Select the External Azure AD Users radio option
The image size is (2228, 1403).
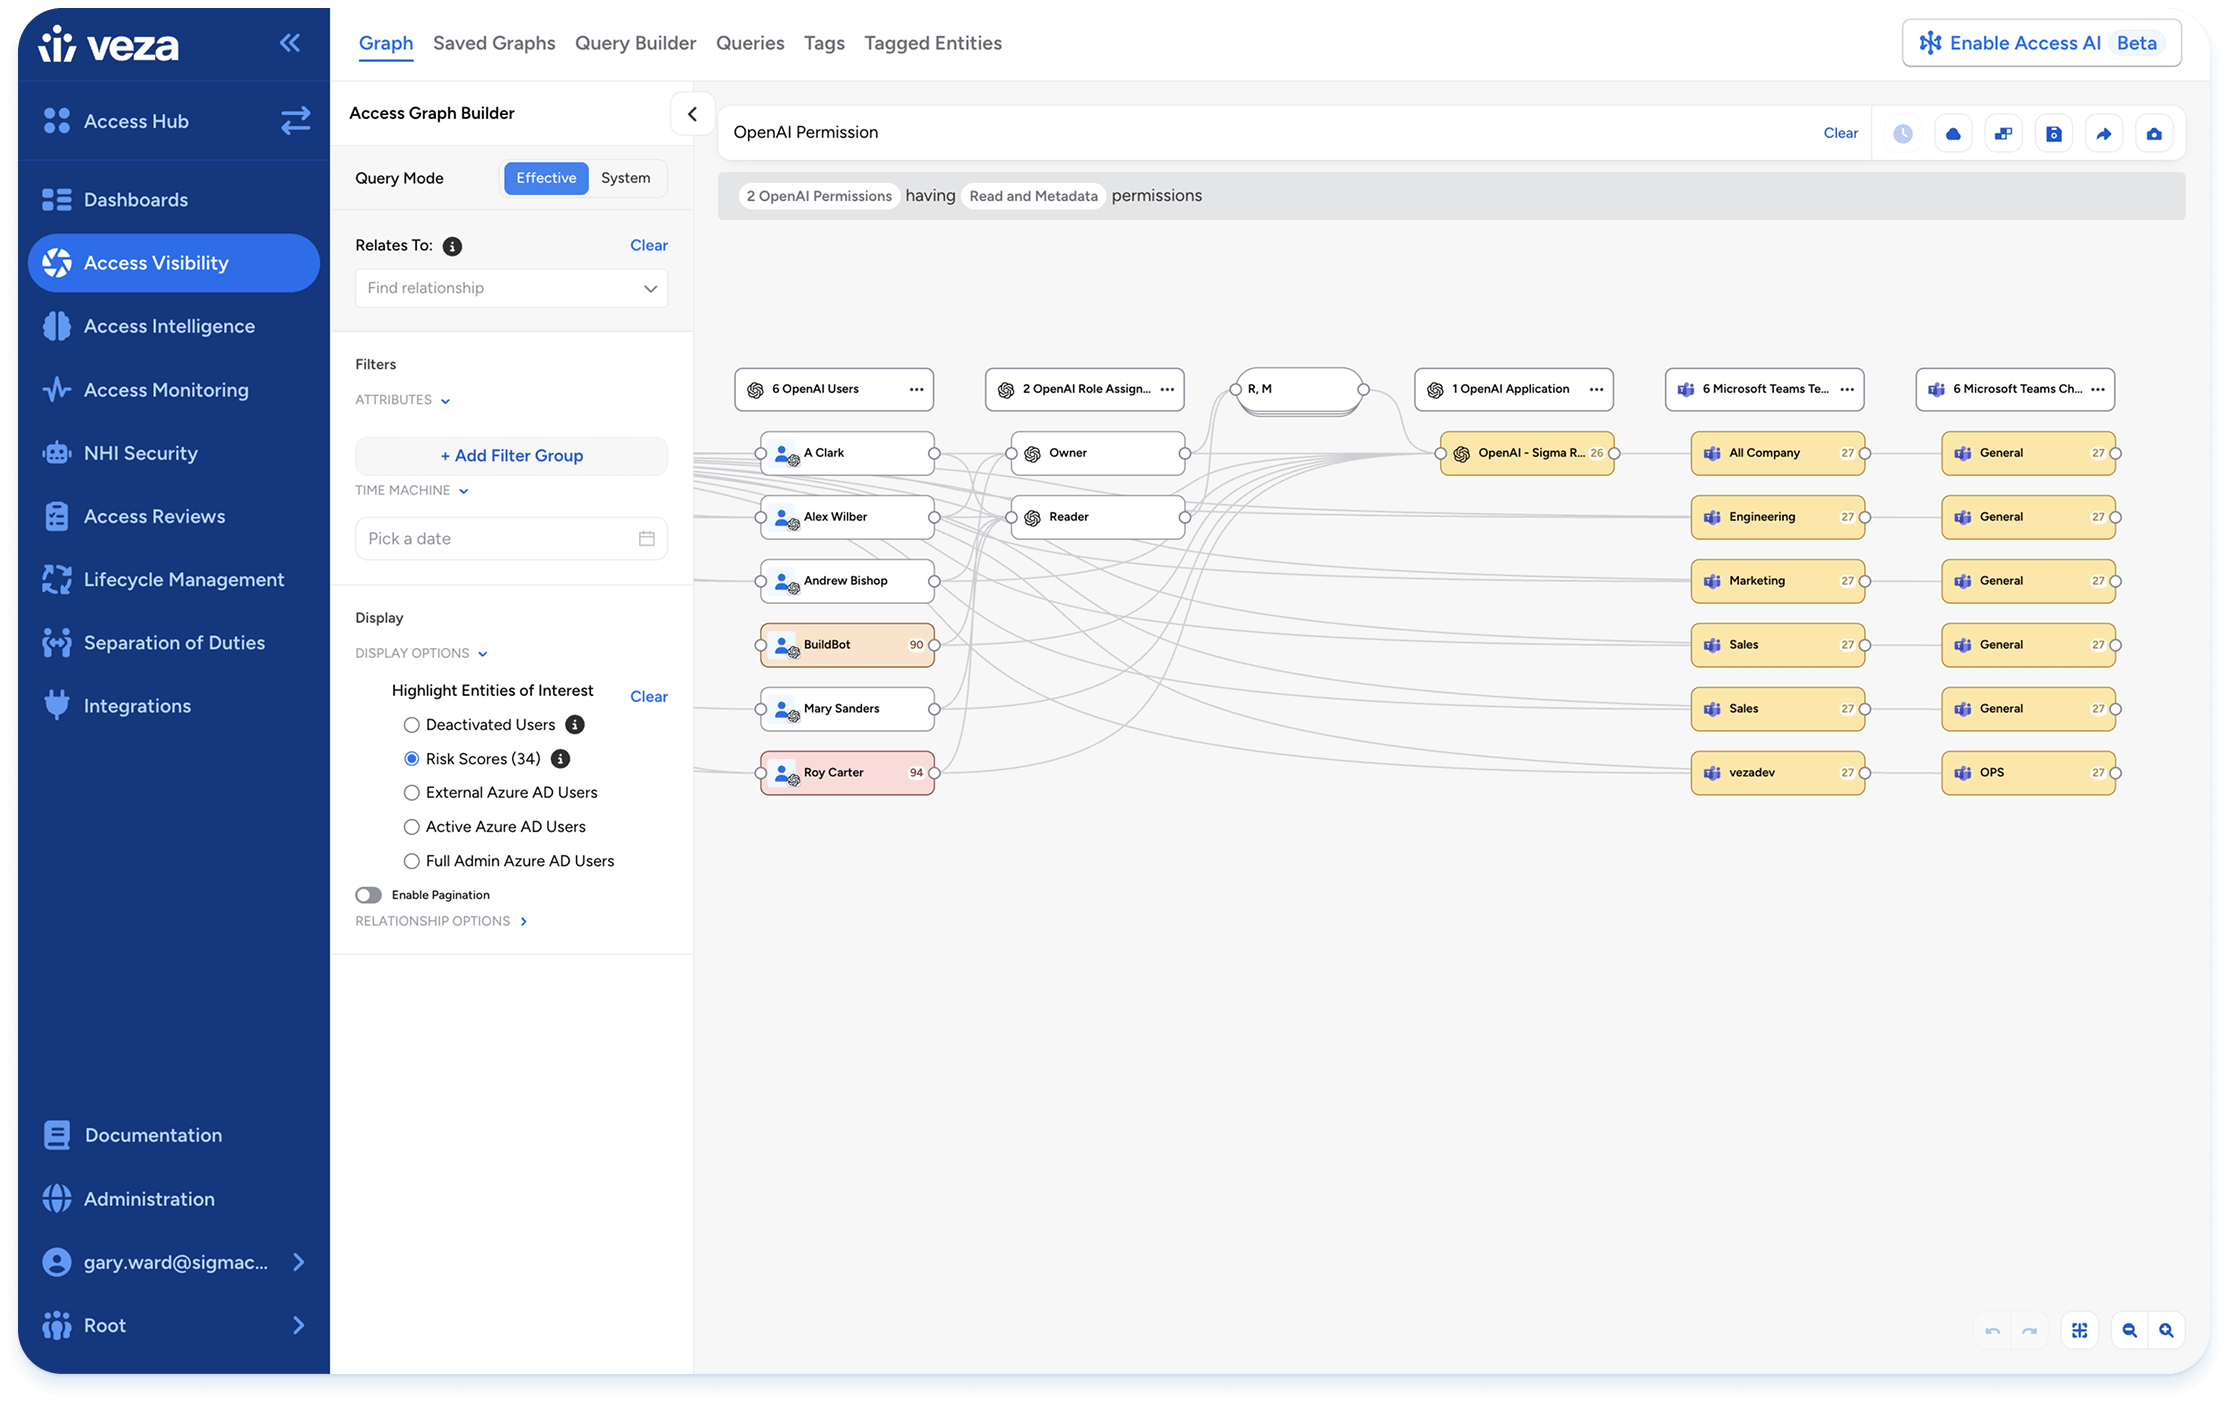[x=411, y=793]
